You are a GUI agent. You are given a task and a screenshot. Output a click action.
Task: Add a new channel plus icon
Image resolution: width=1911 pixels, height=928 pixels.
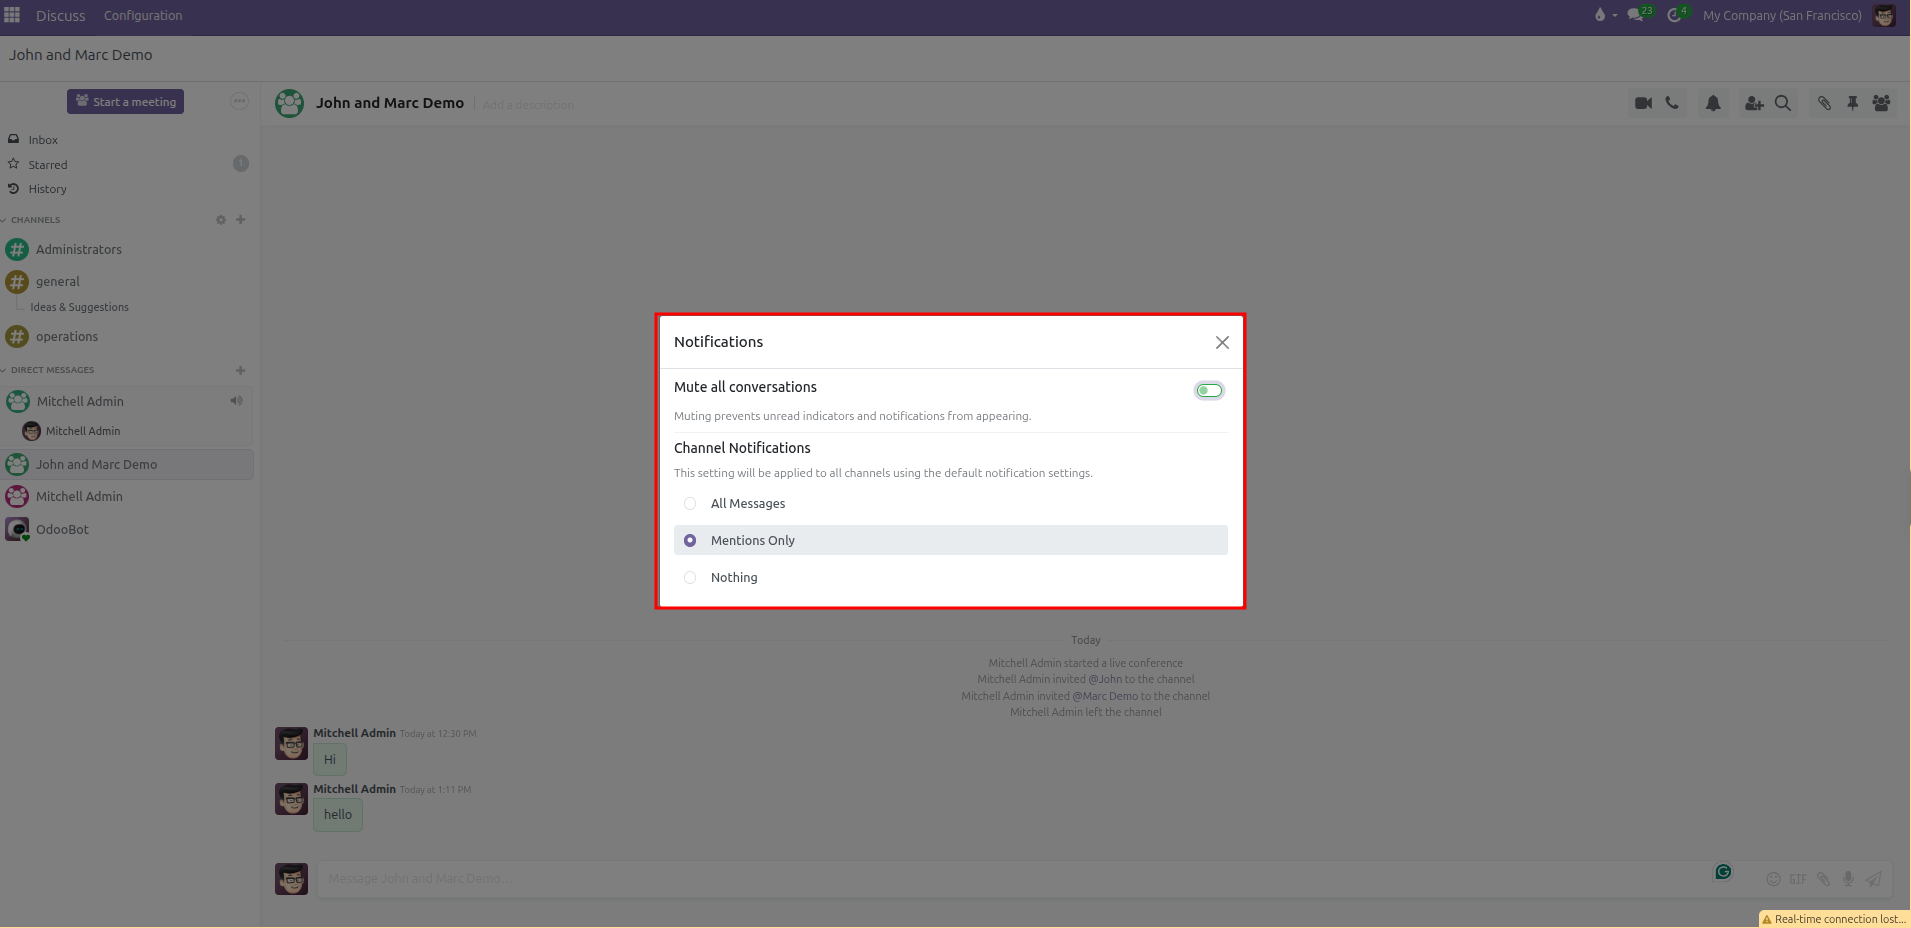click(x=240, y=220)
